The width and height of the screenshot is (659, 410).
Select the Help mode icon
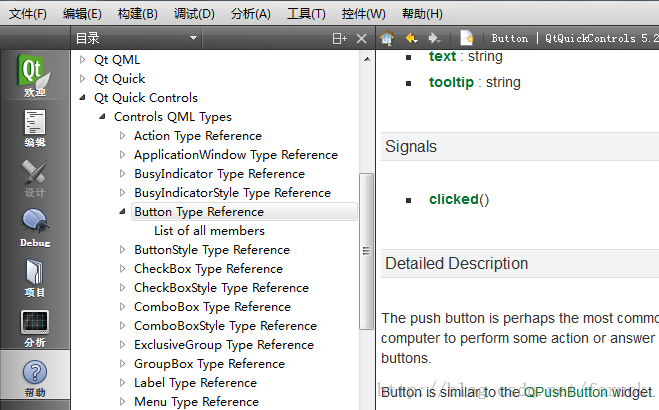[35, 378]
